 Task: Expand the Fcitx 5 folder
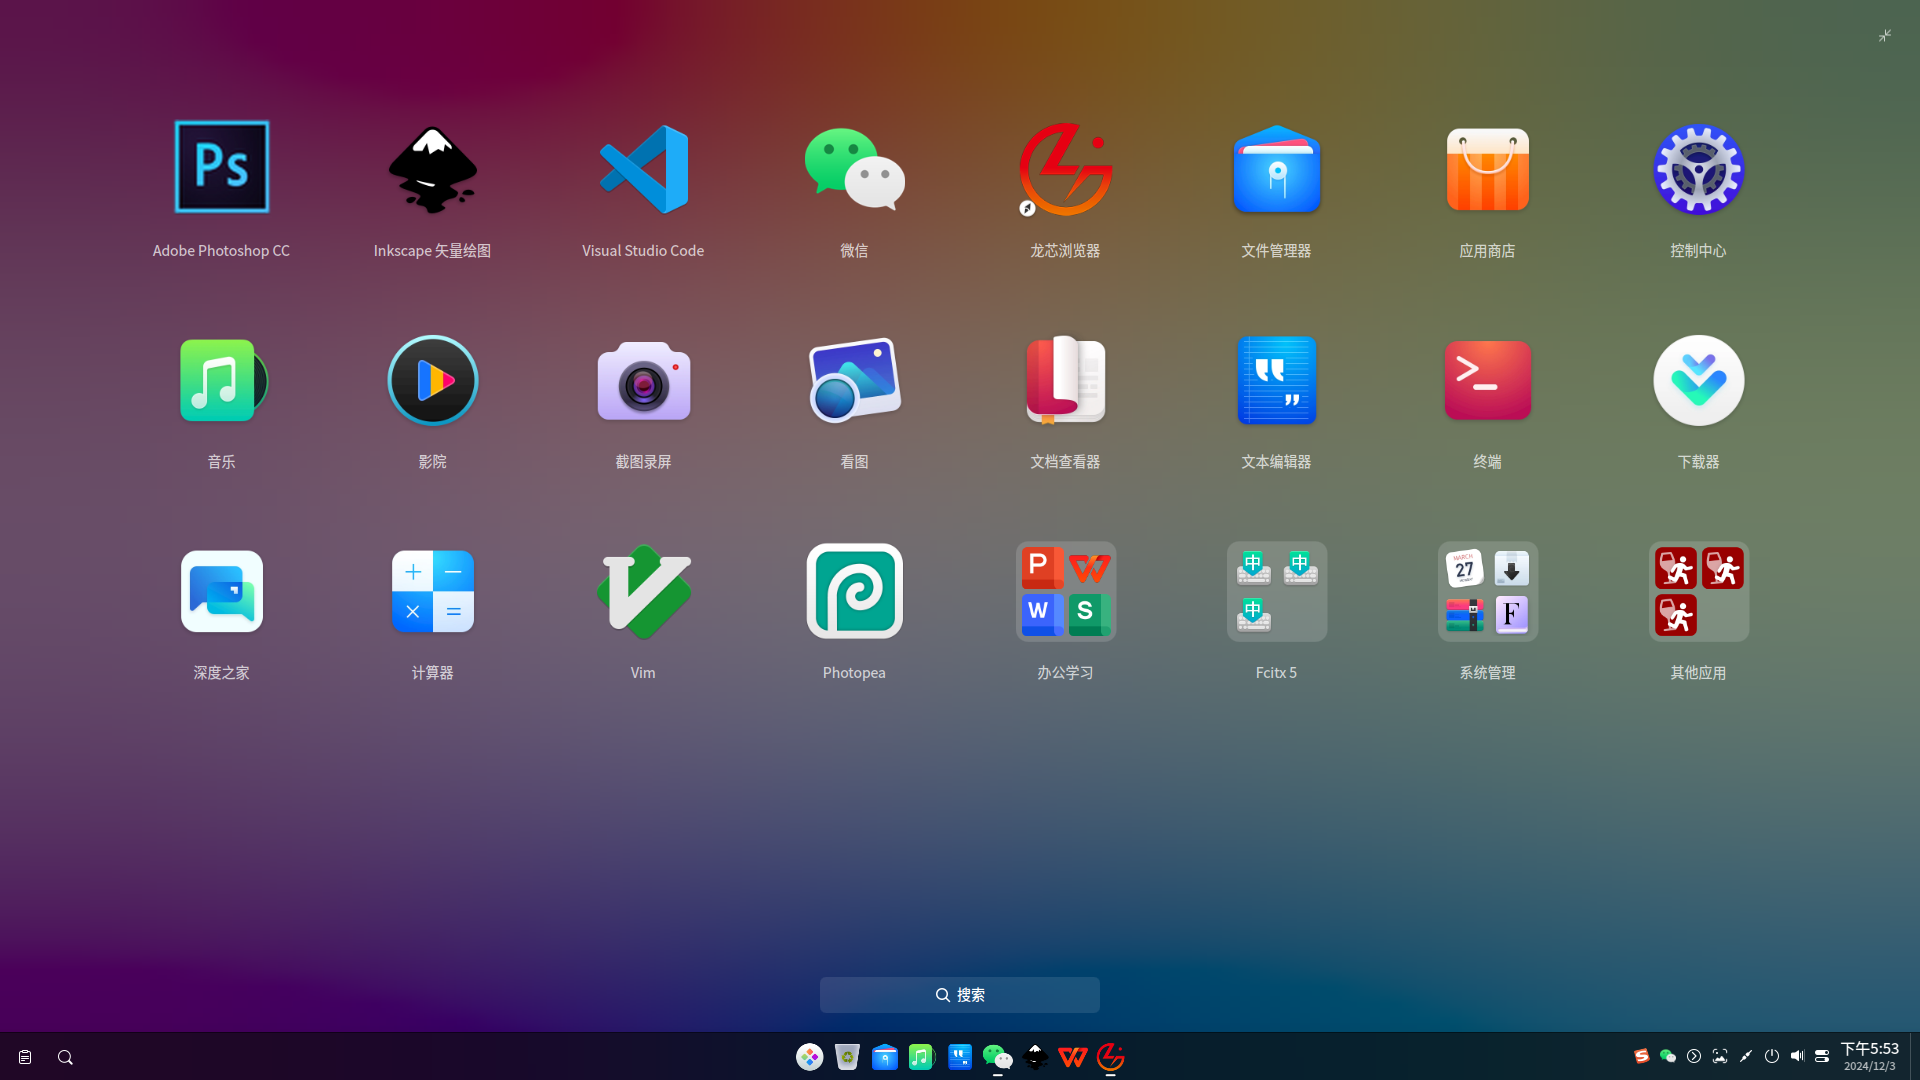(x=1276, y=591)
